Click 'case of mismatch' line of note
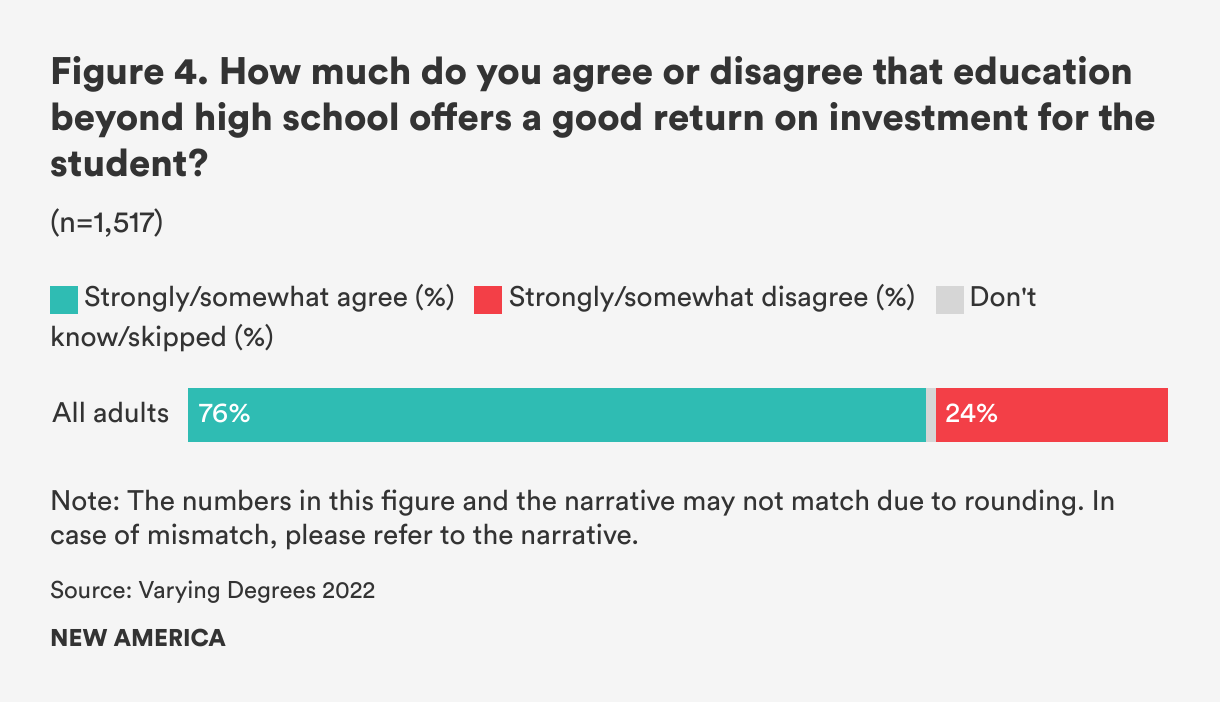1220x702 pixels. (x=343, y=535)
